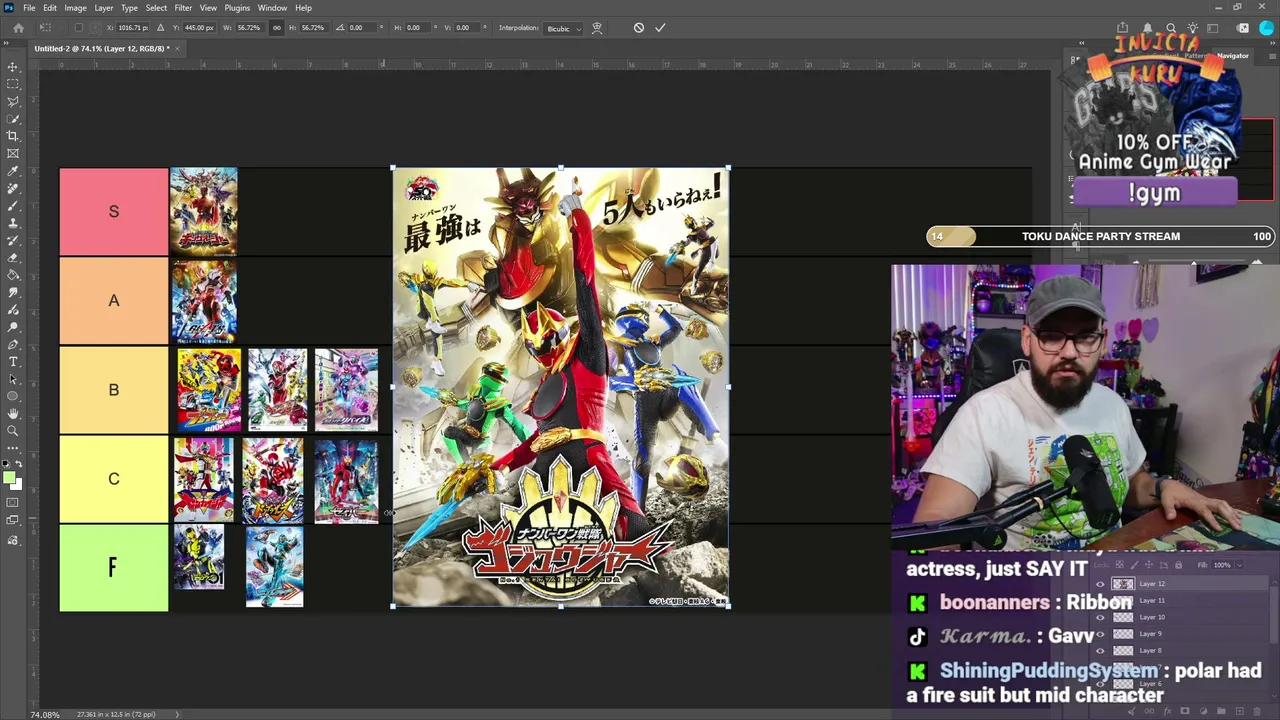Open the Layer menu

point(104,8)
